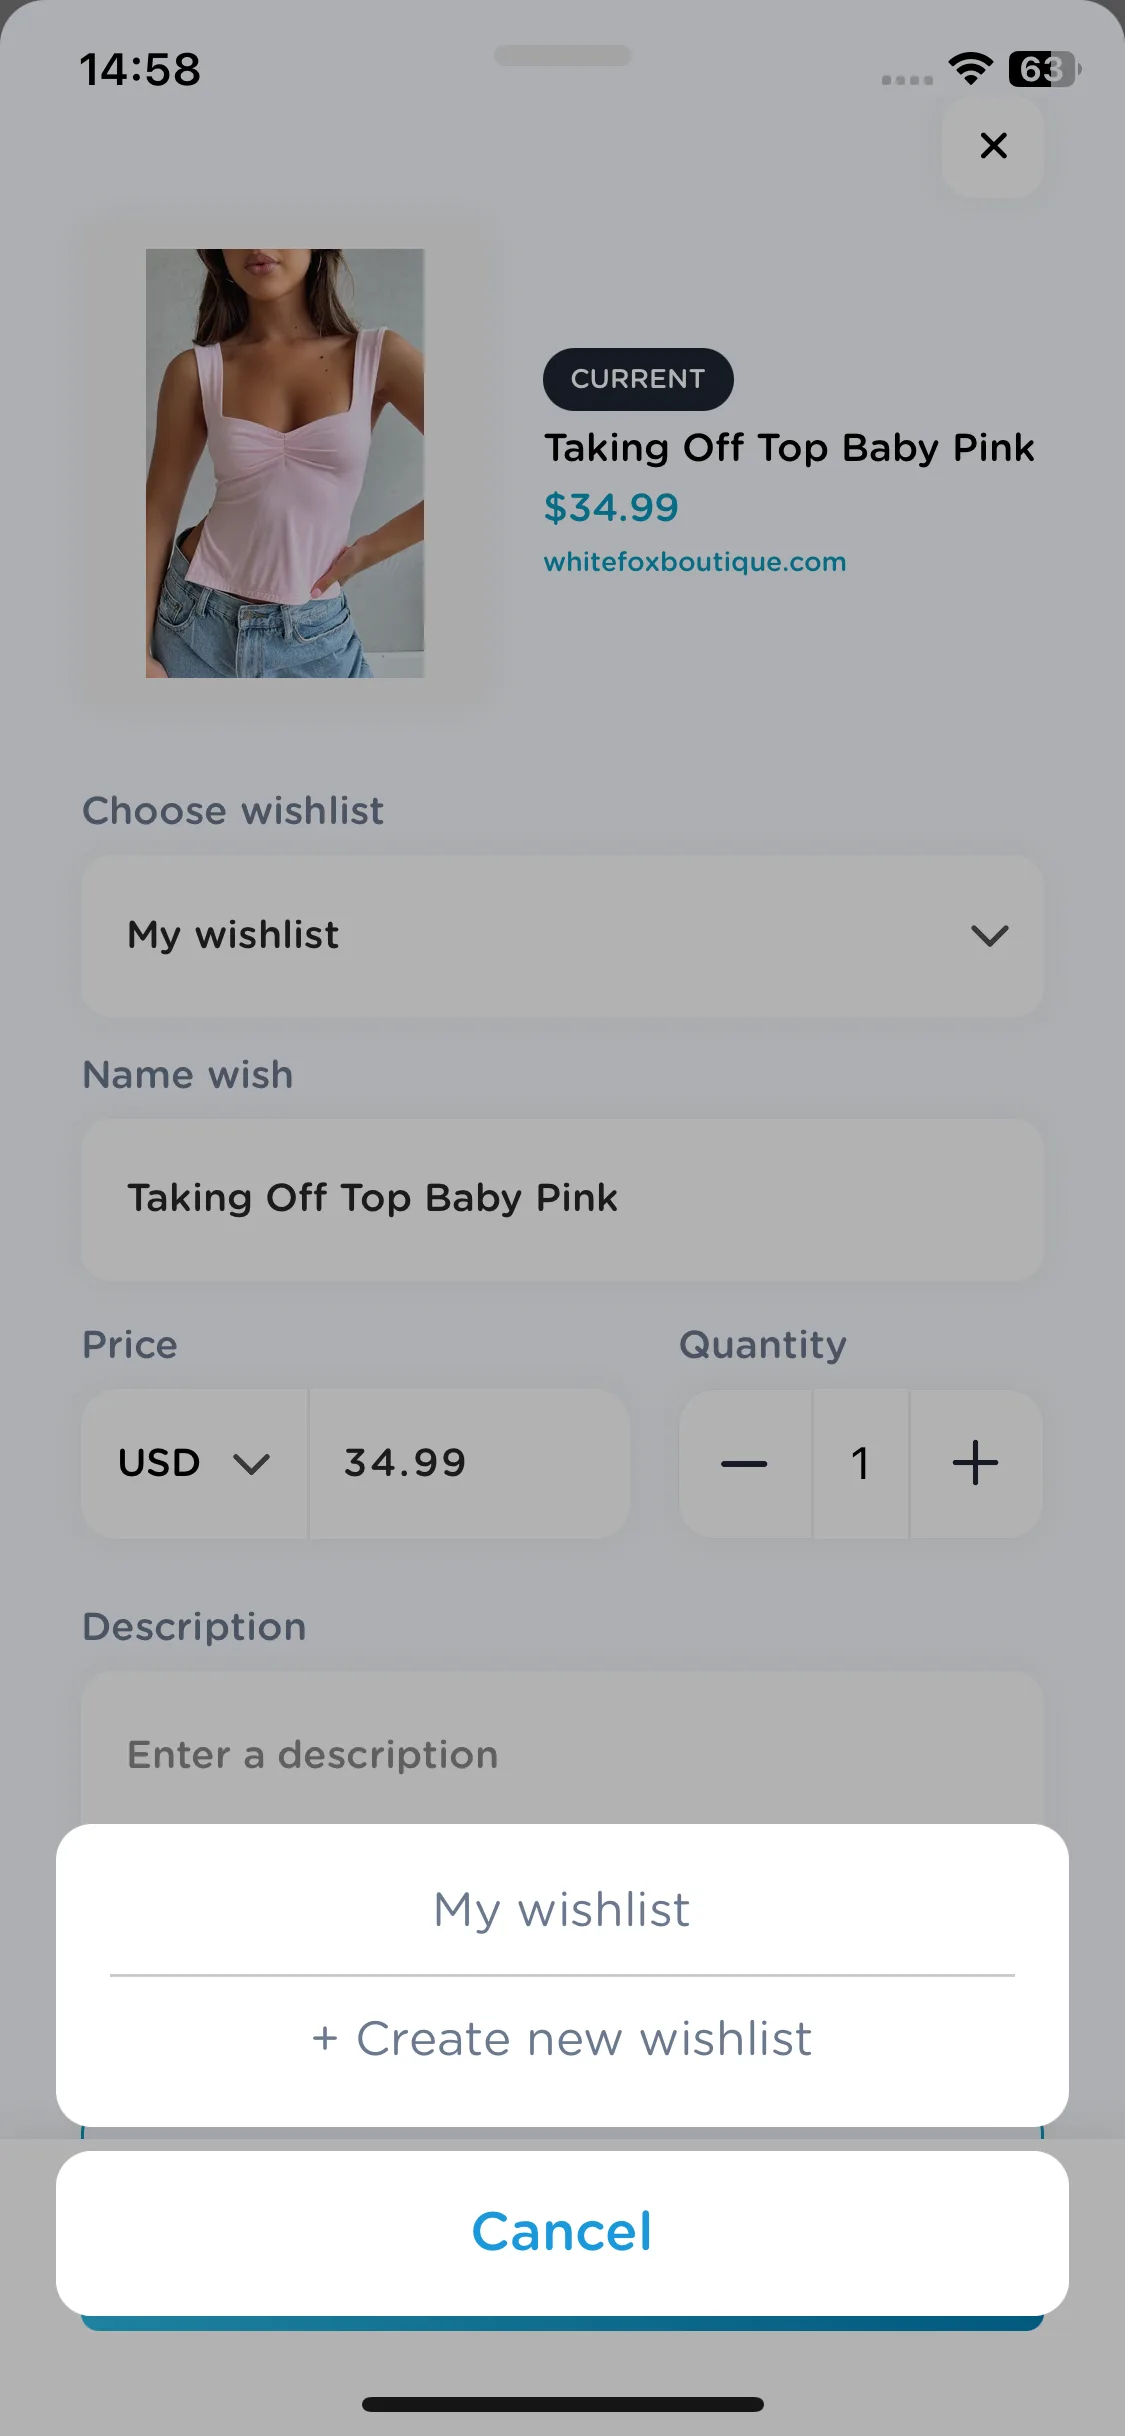1125x2436 pixels.
Task: Open the My wishlist dropdown field
Action: point(562,936)
